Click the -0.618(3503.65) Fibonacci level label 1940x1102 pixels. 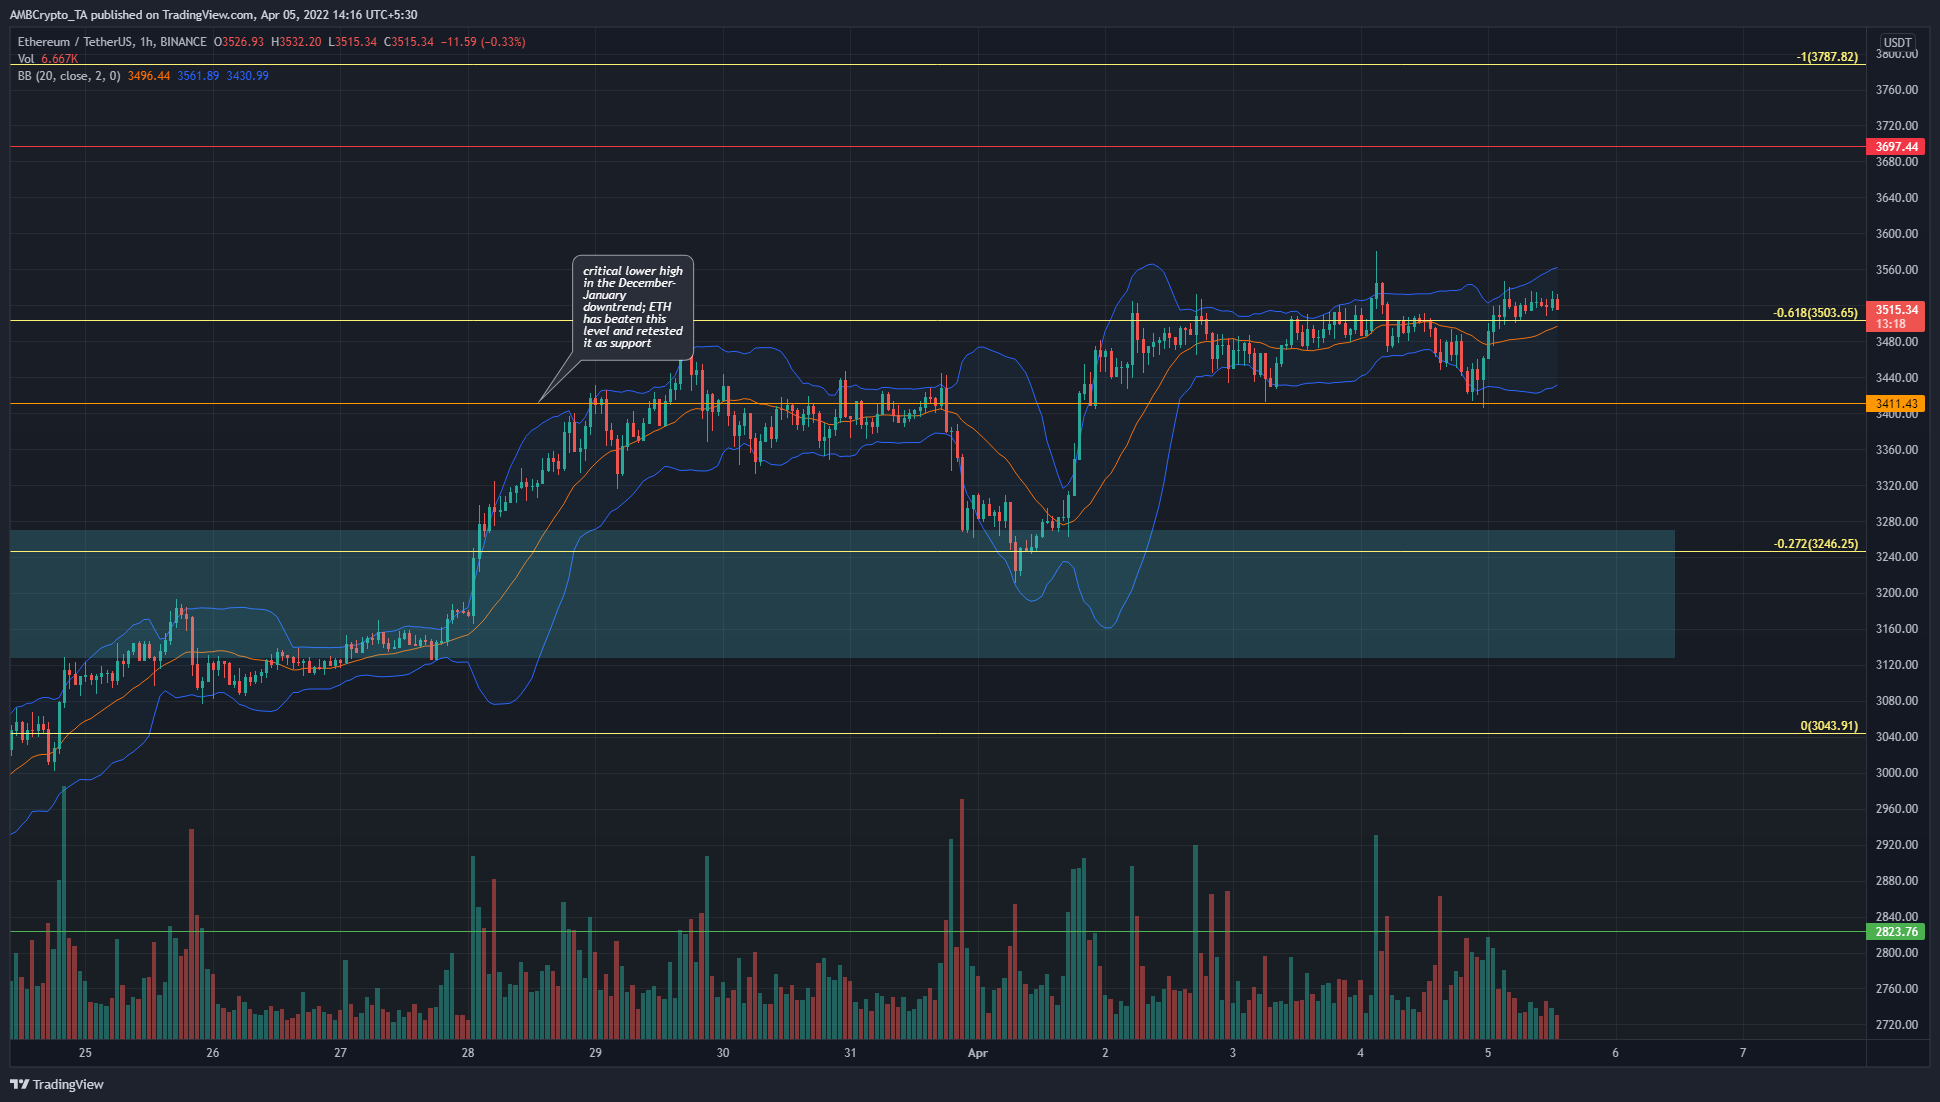(1815, 313)
